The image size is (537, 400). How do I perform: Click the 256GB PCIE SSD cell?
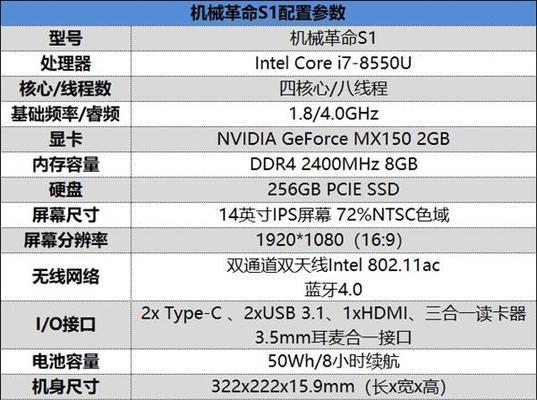[x=334, y=190]
